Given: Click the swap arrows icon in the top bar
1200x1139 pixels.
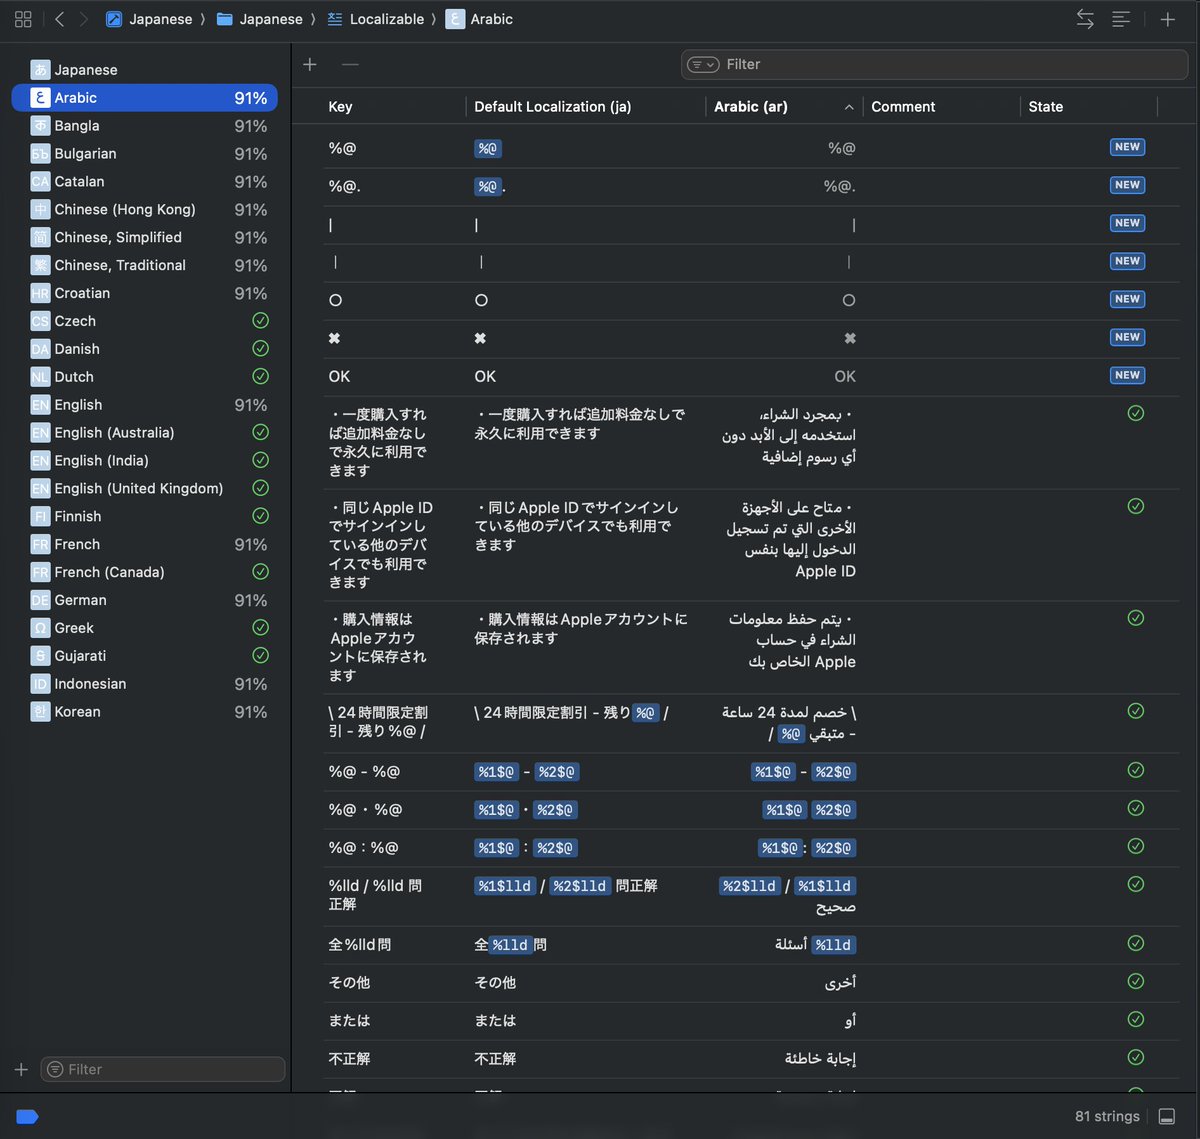Looking at the screenshot, I should click(x=1085, y=19).
